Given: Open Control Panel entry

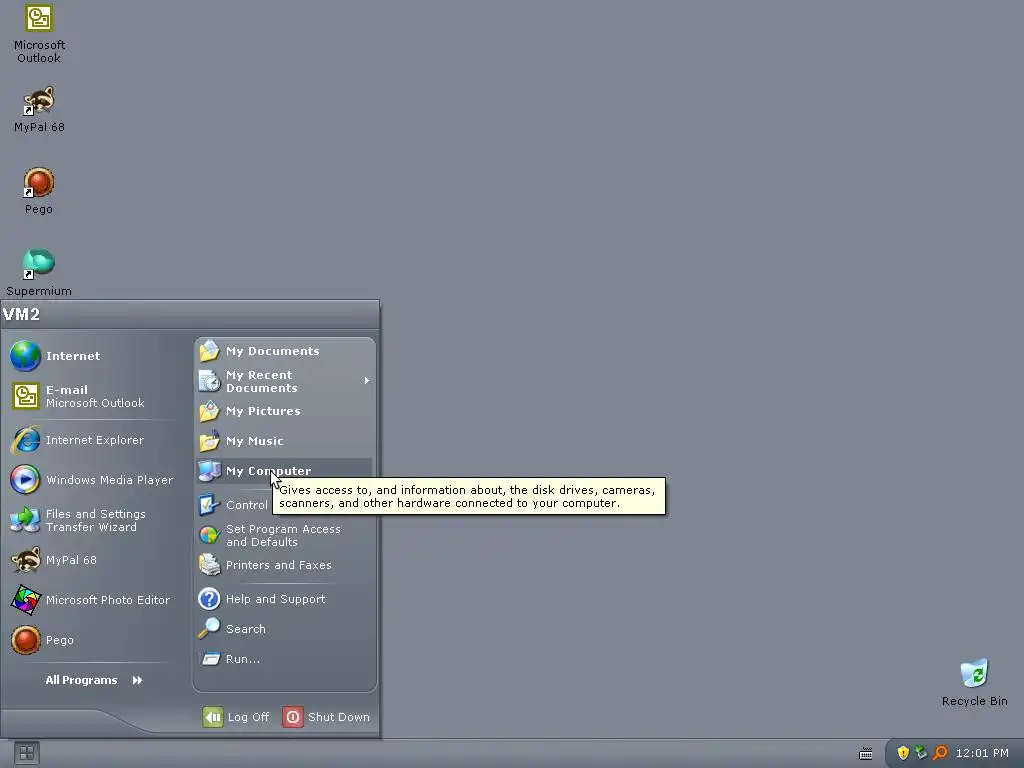Looking at the screenshot, I should (234, 505).
